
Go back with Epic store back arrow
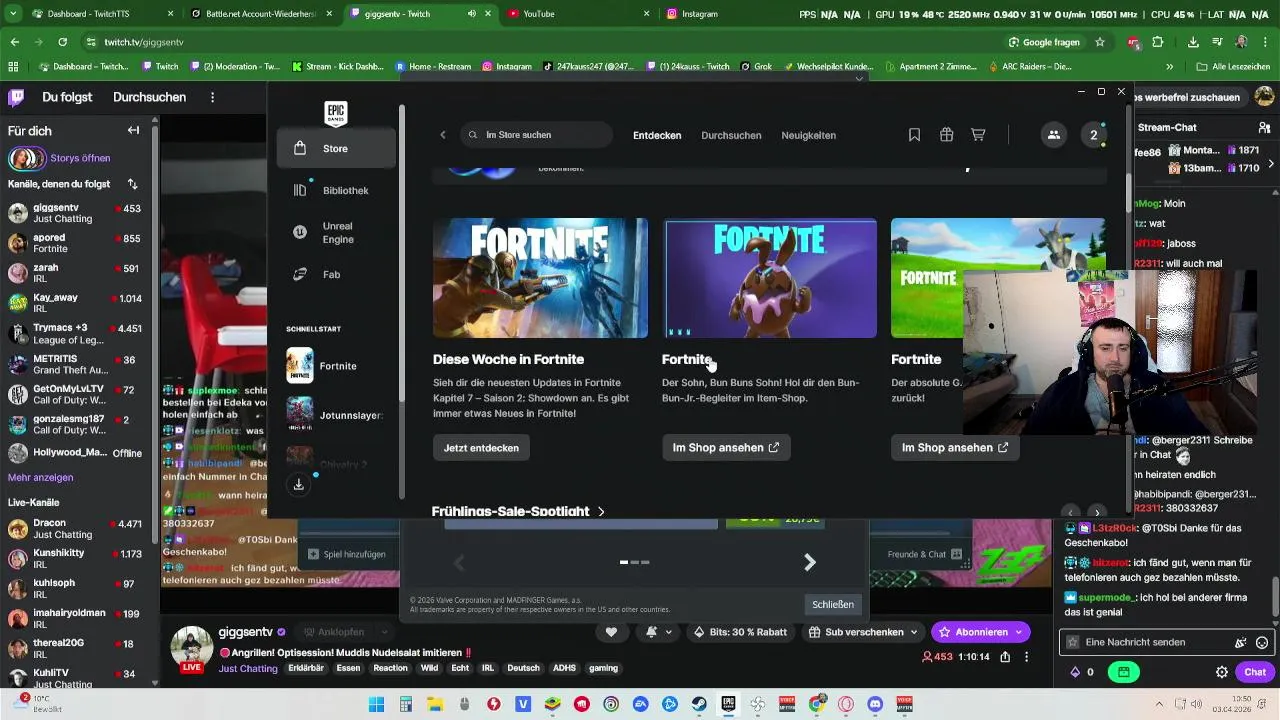443,135
